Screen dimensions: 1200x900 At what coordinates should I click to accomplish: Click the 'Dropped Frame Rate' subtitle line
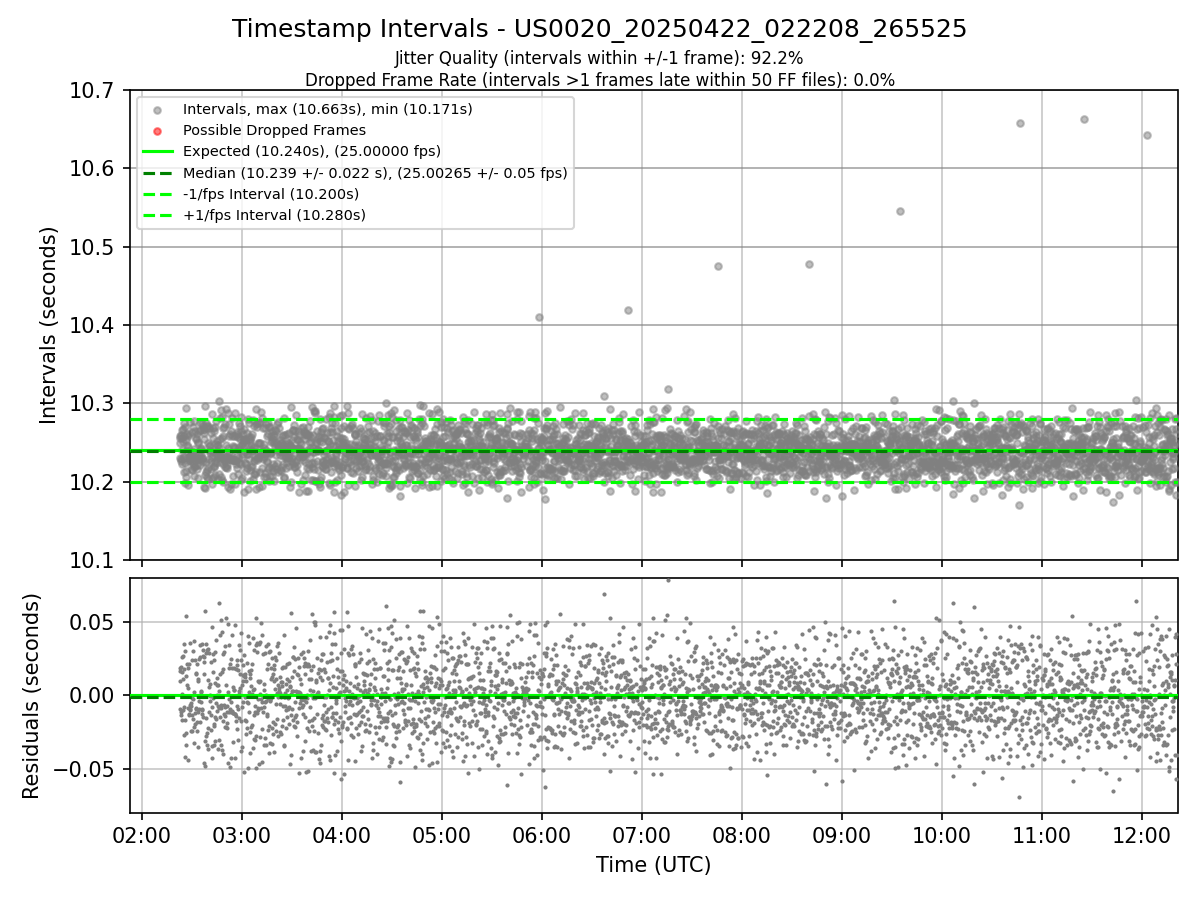[599, 79]
